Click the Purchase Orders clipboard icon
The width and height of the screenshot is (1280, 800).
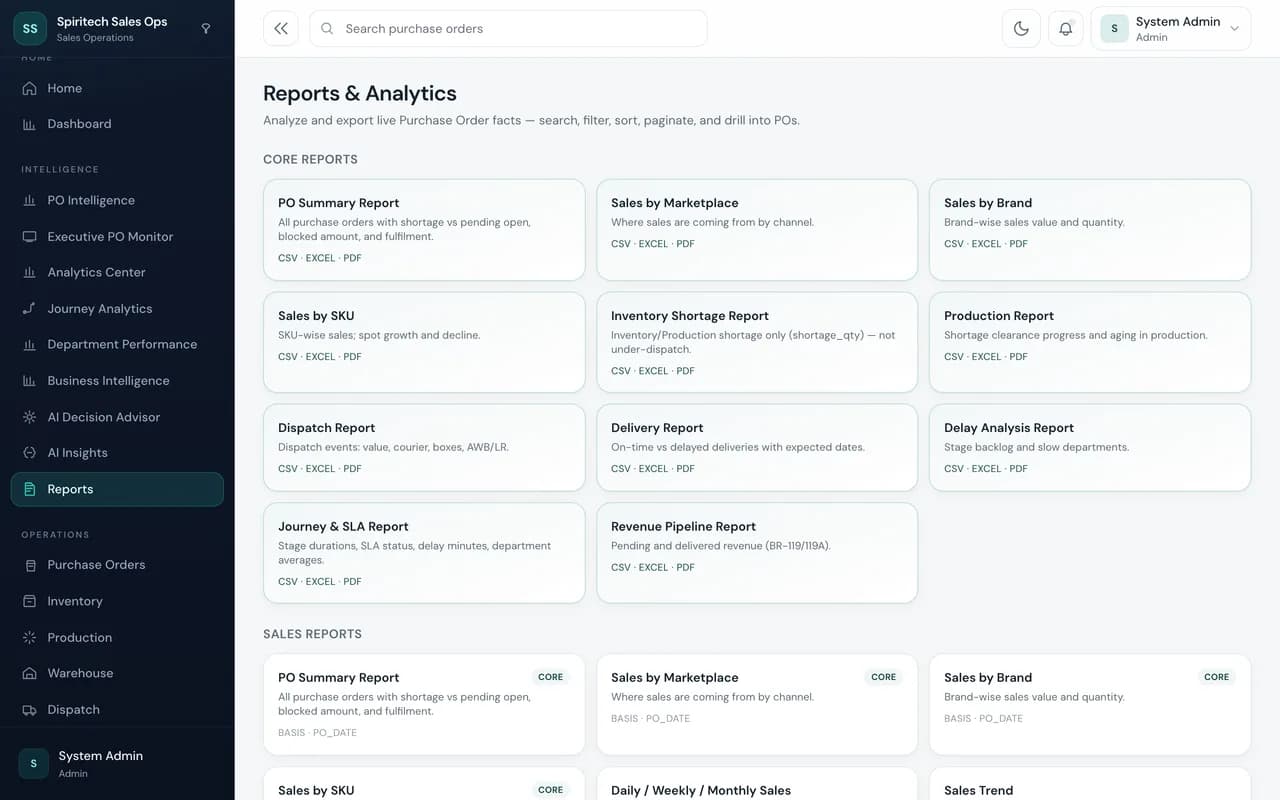coord(29,565)
